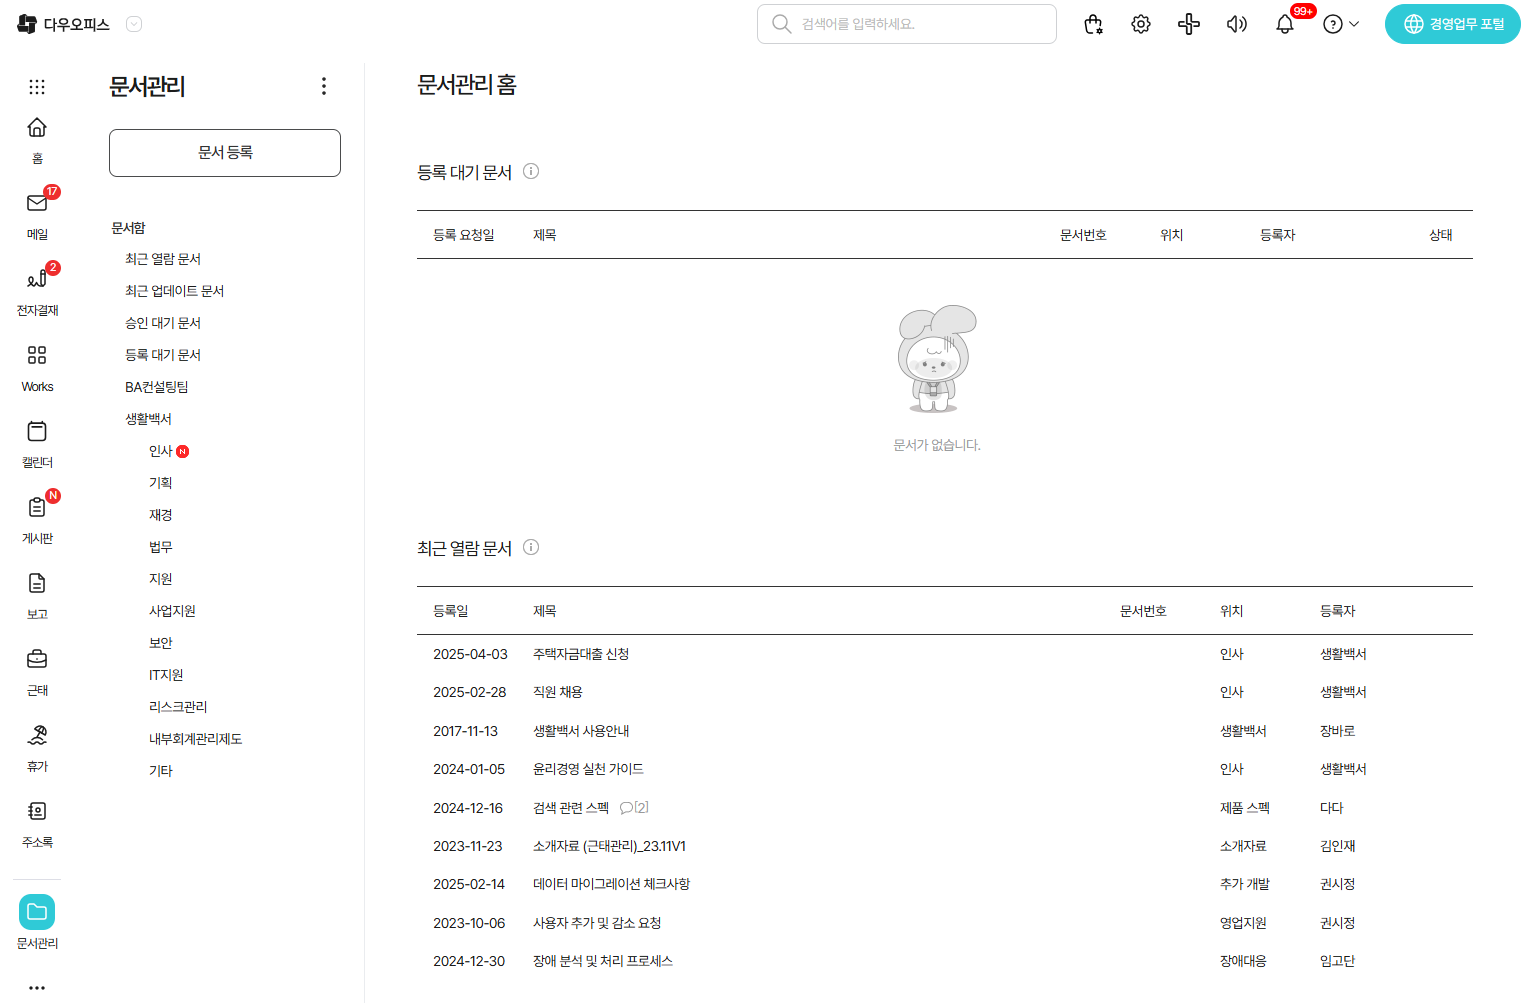Click the notification bell icon
Viewport: 1531px width, 1003px height.
[1285, 24]
